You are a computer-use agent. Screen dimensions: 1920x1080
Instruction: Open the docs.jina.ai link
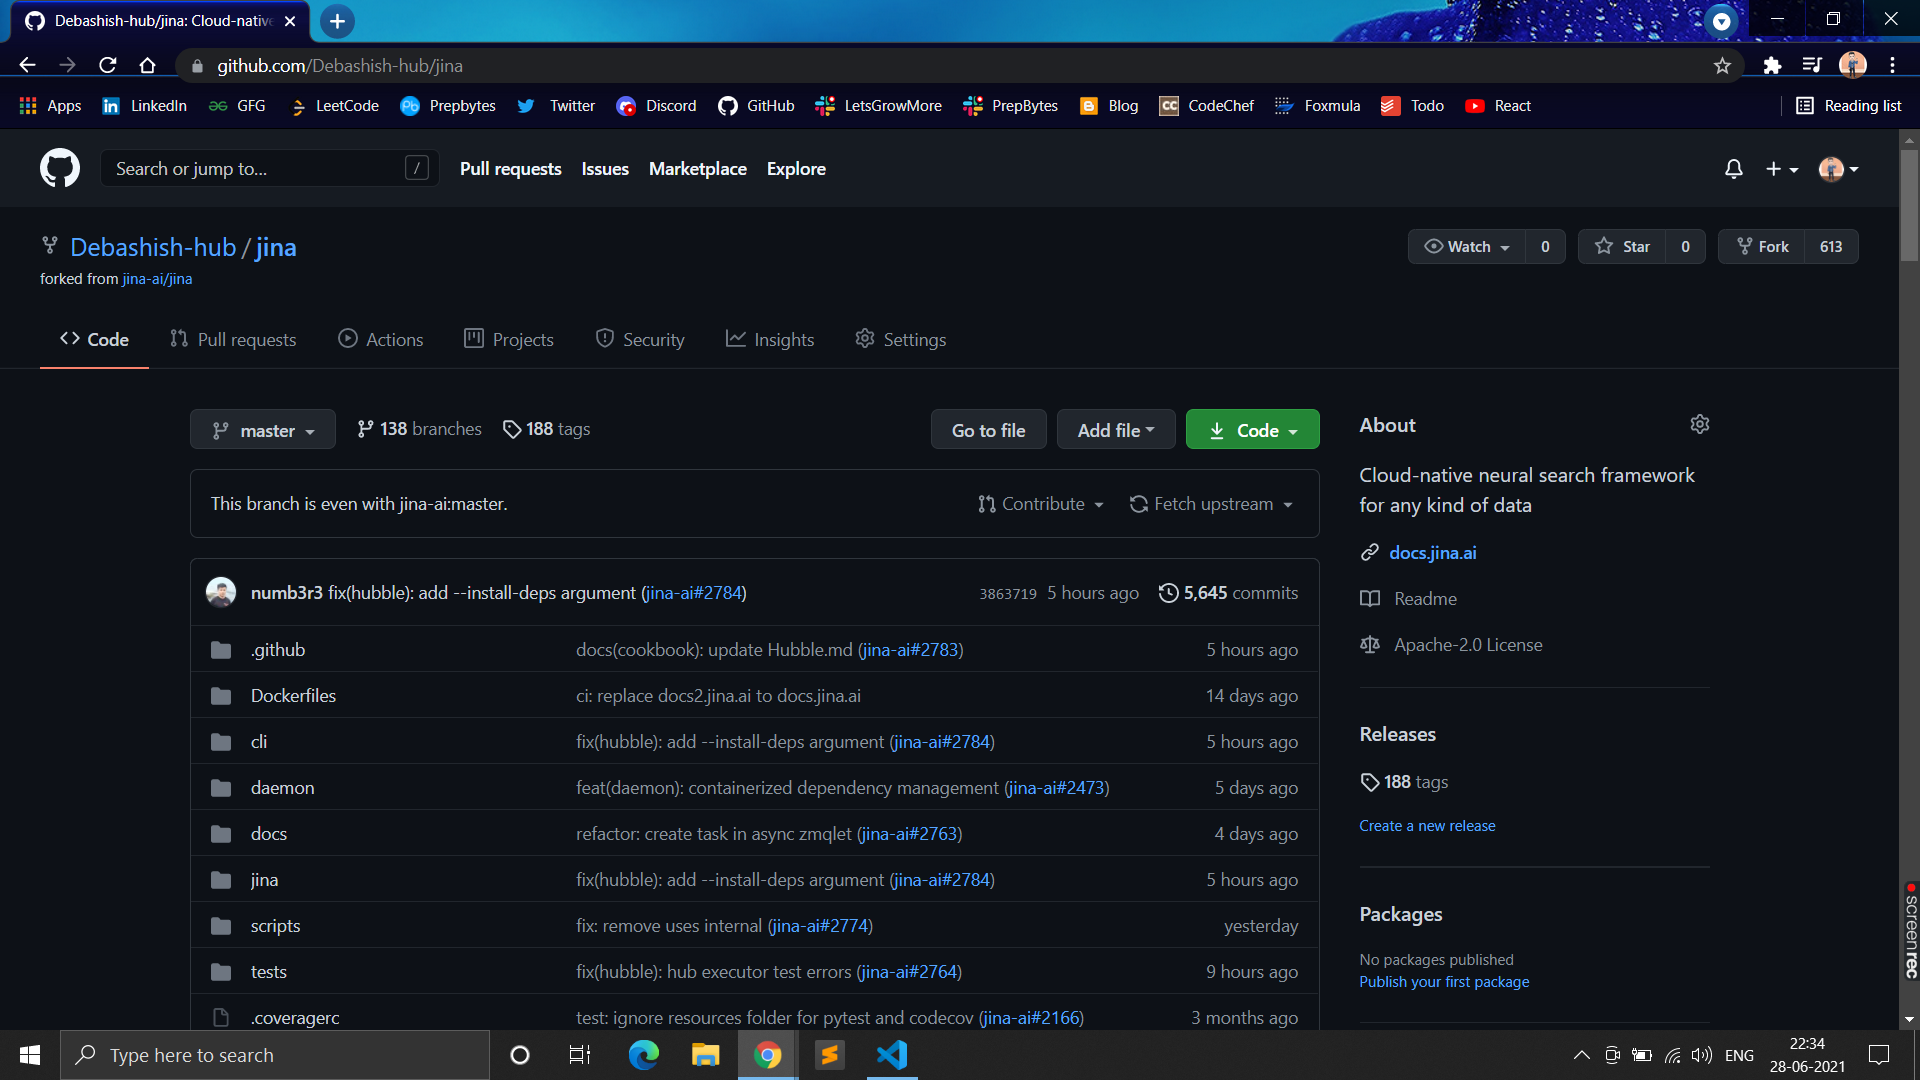1432,553
